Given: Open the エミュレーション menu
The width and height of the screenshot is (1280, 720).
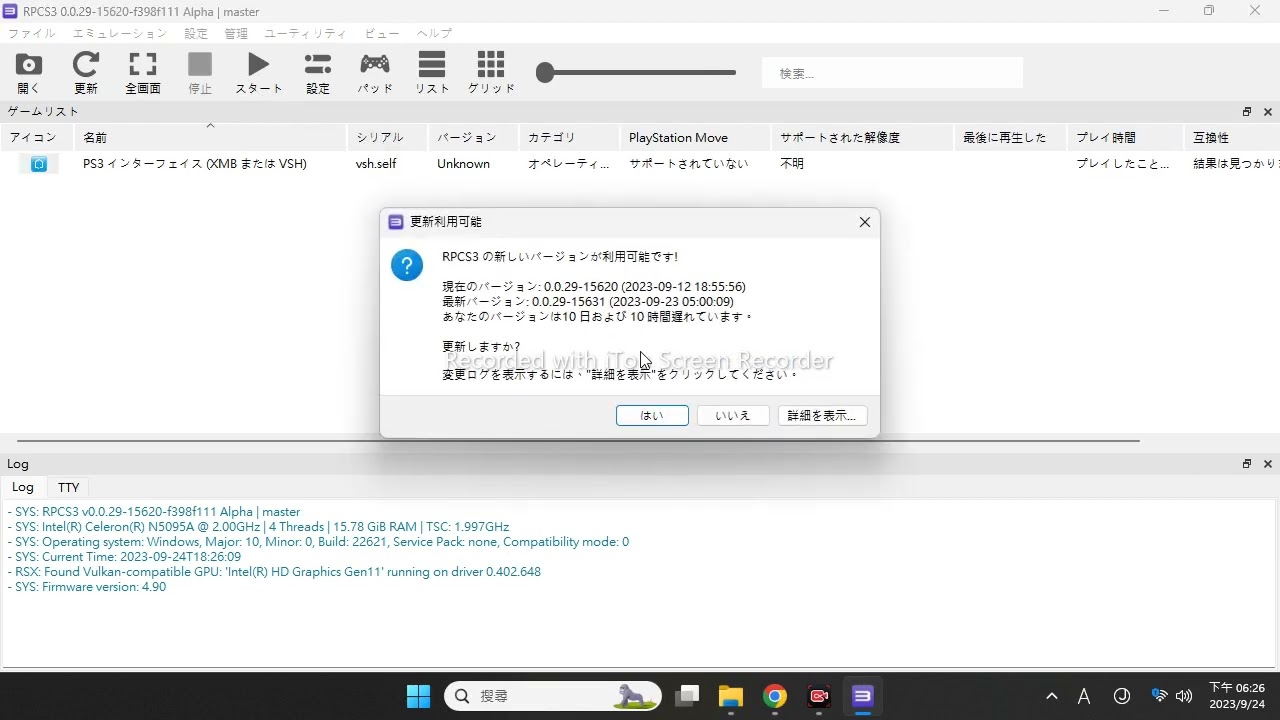Looking at the screenshot, I should [120, 33].
